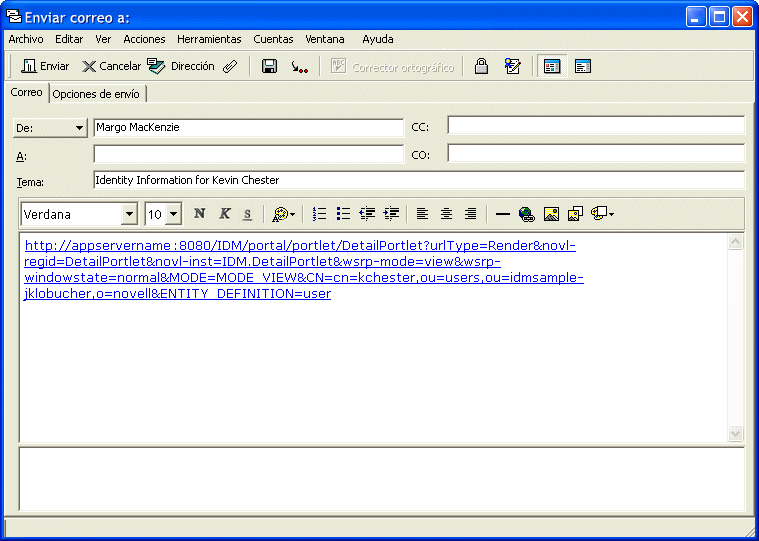Click the message body scroll up arrow

735,241
